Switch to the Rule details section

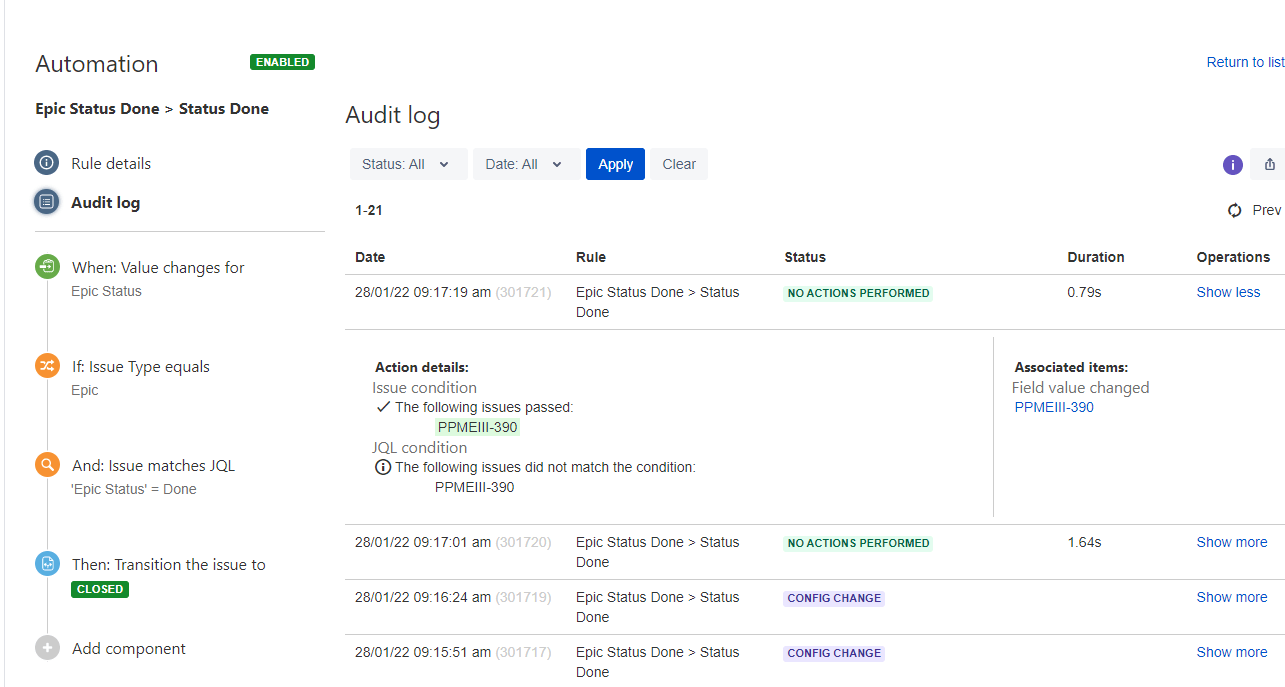tap(111, 162)
